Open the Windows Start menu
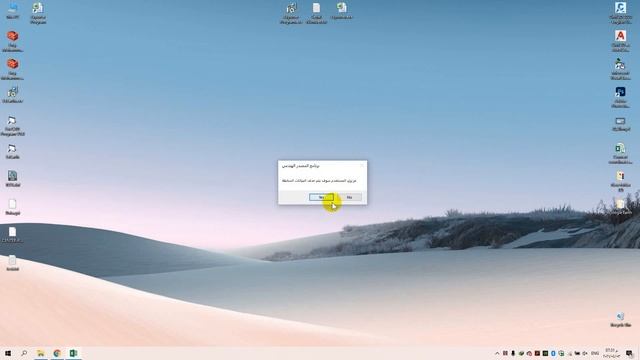 coord(8,353)
